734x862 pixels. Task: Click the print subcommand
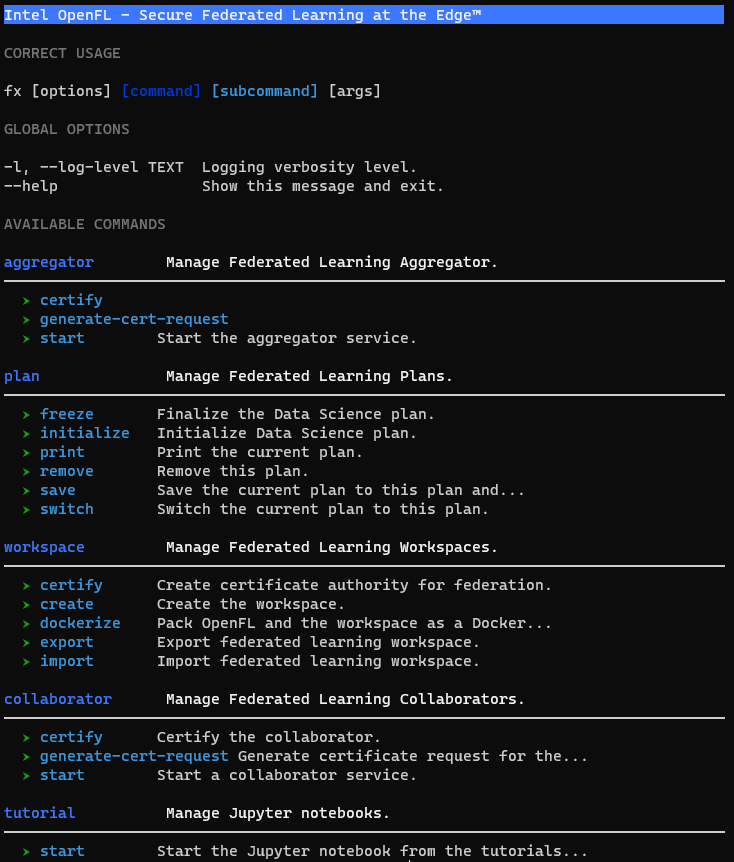62,452
